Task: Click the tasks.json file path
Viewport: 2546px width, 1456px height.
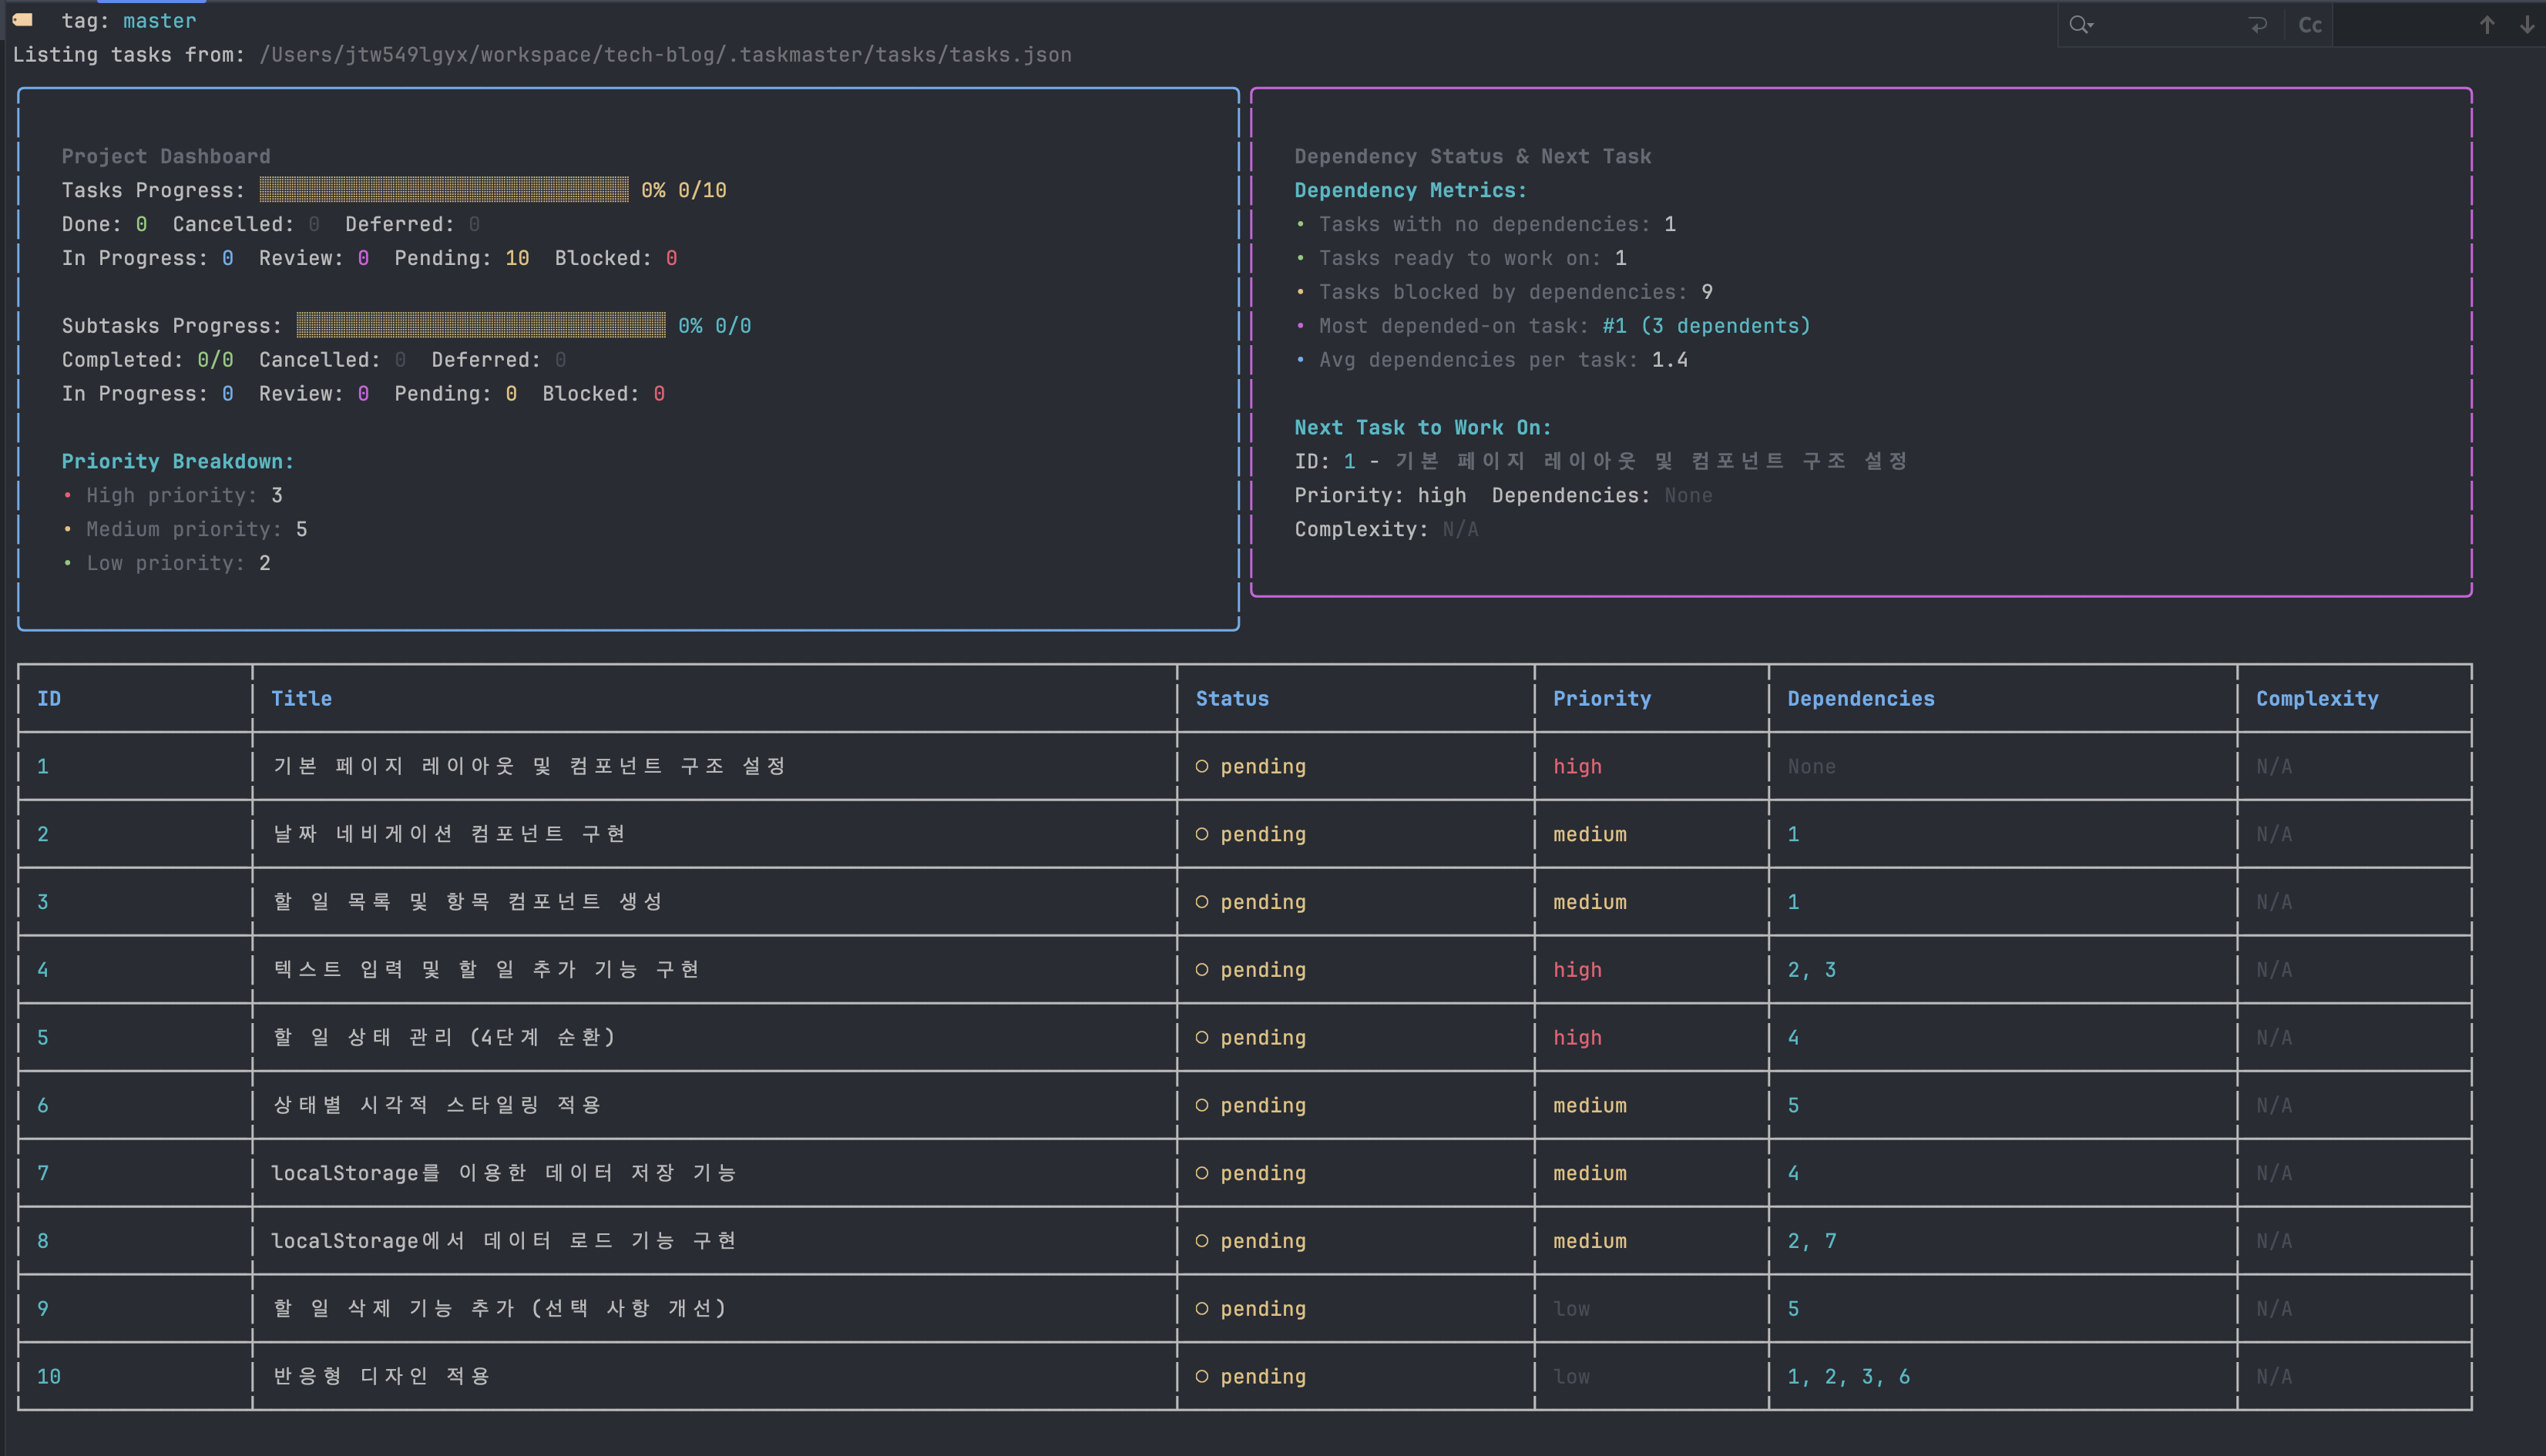Action: 665,55
